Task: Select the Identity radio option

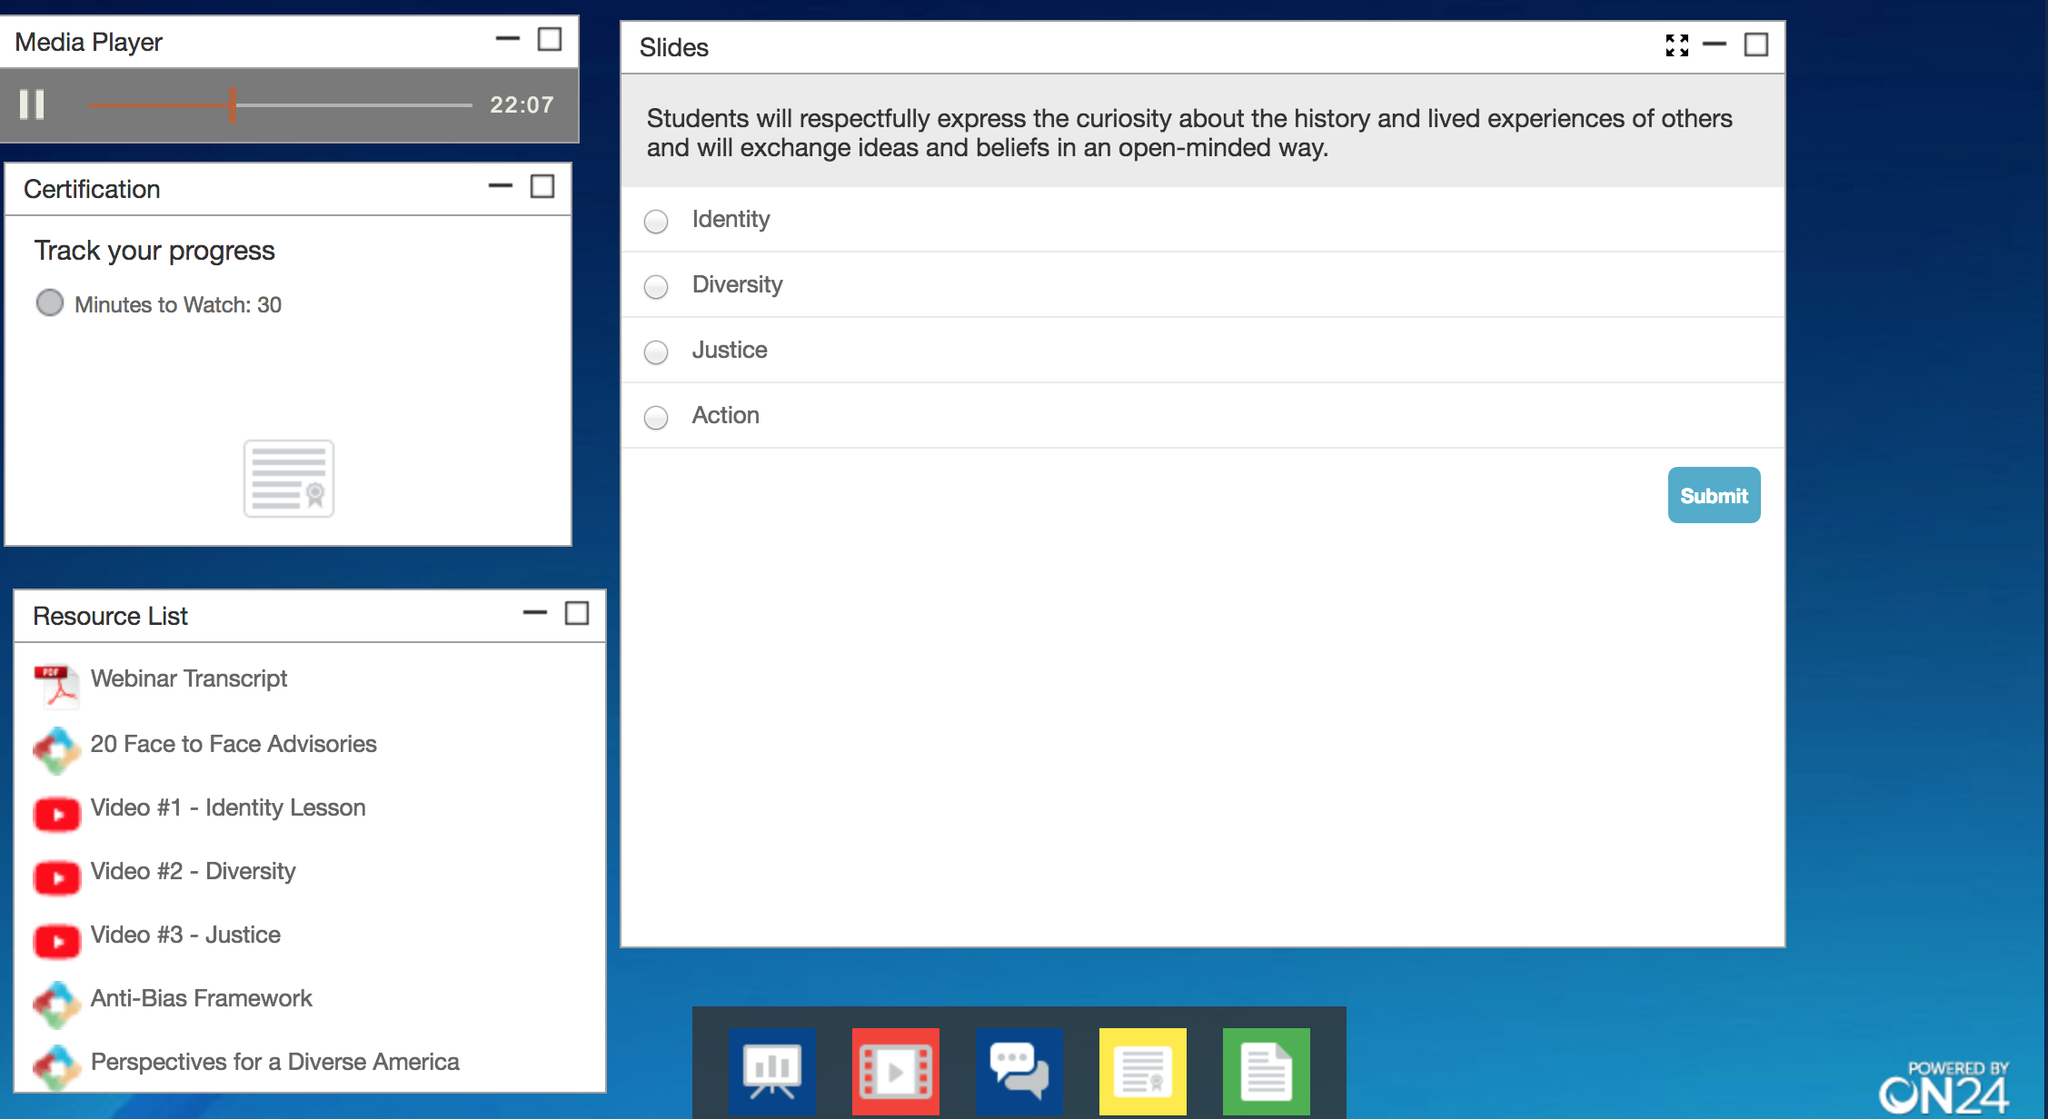Action: [656, 221]
